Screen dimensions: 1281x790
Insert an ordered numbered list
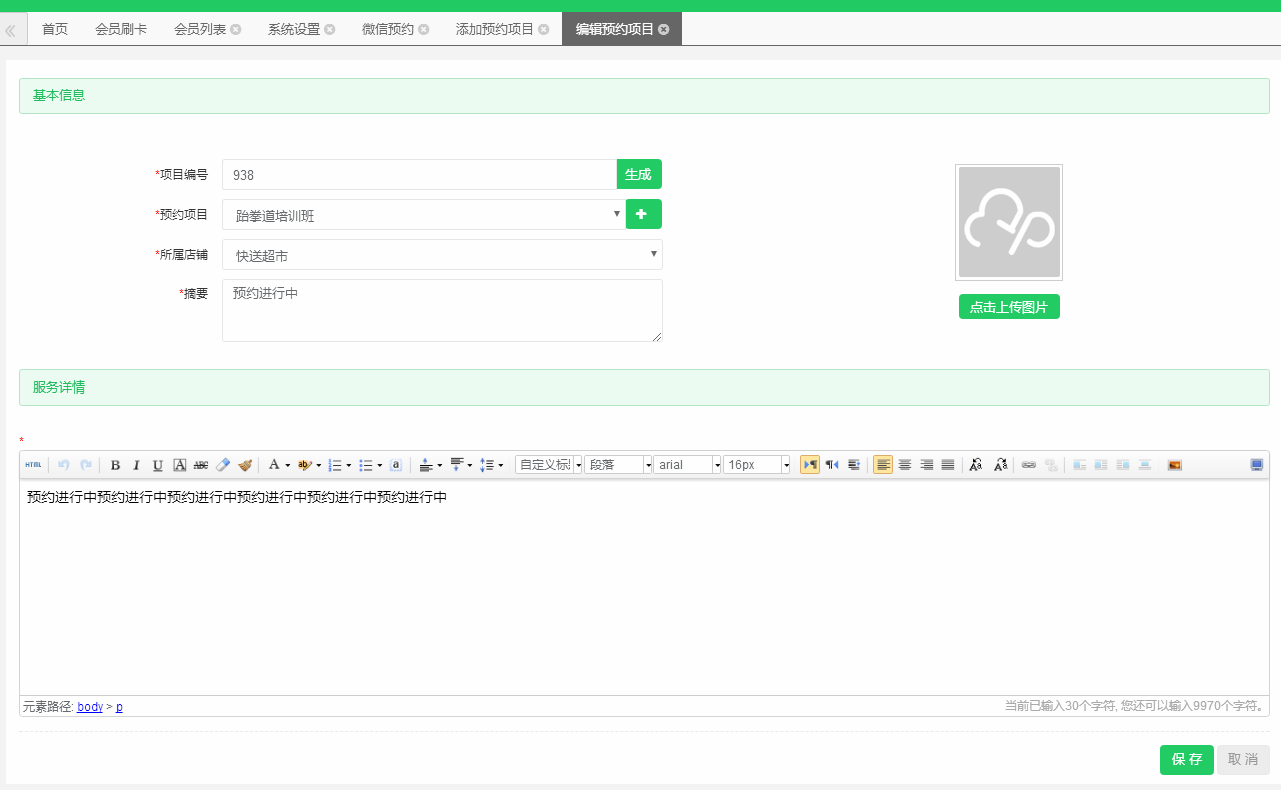coord(335,465)
